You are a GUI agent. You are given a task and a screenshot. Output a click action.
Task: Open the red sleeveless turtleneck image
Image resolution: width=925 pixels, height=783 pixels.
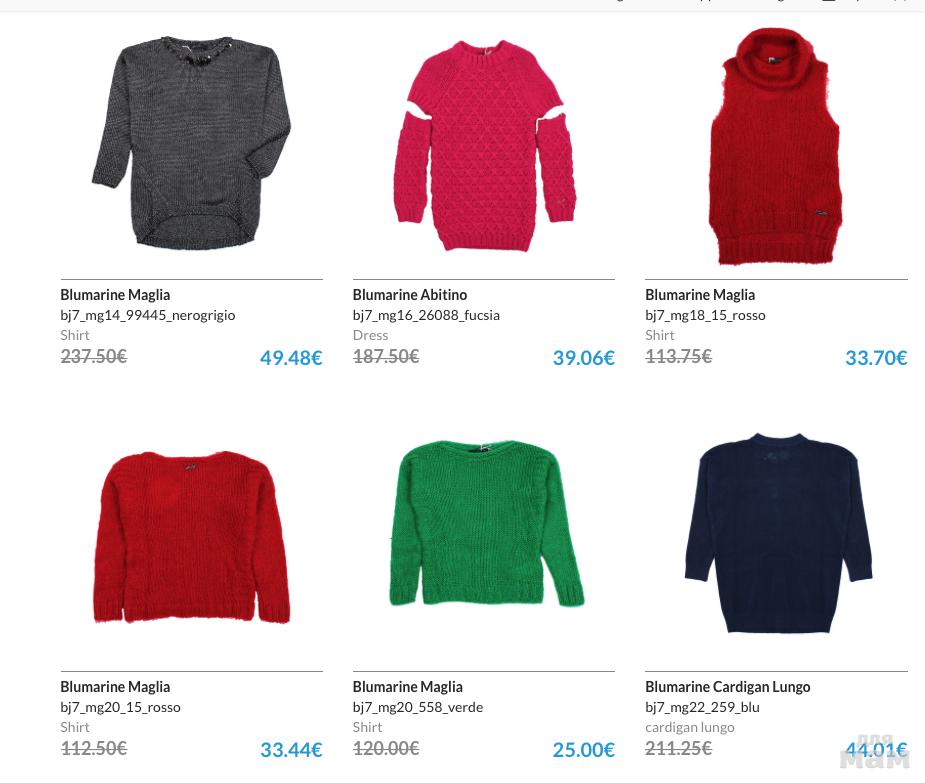(775, 146)
